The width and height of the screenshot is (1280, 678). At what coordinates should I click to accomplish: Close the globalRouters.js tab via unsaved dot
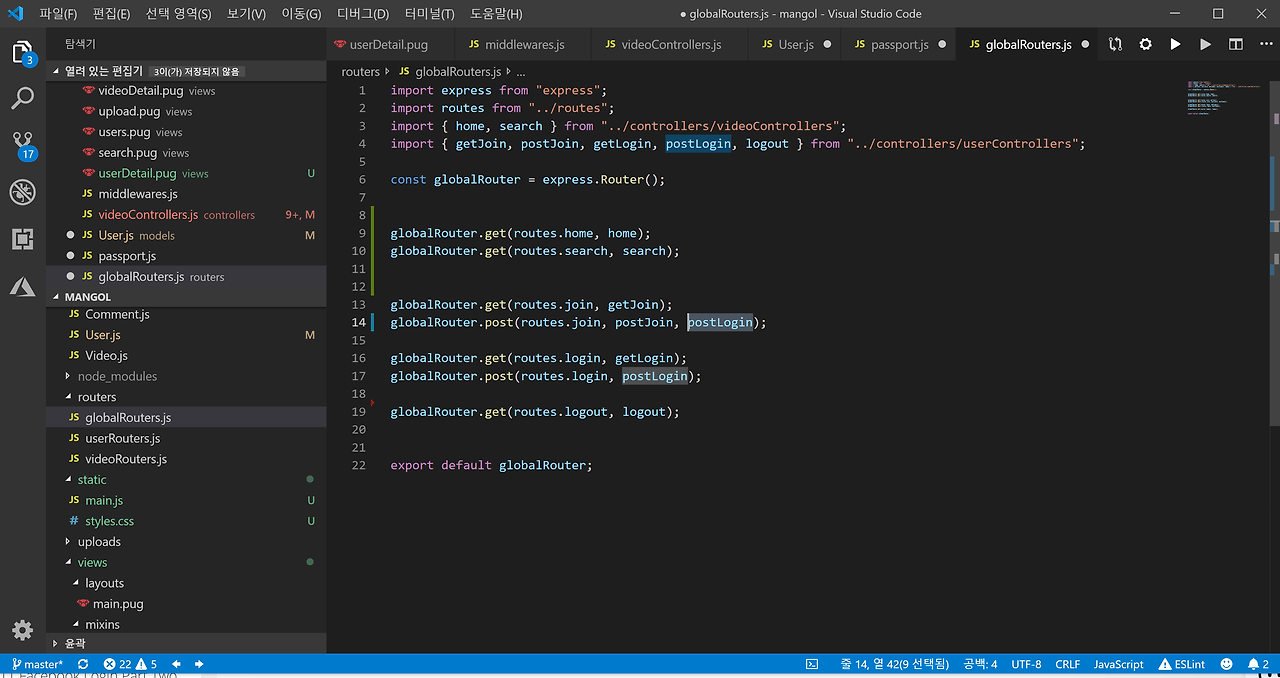[1086, 45]
